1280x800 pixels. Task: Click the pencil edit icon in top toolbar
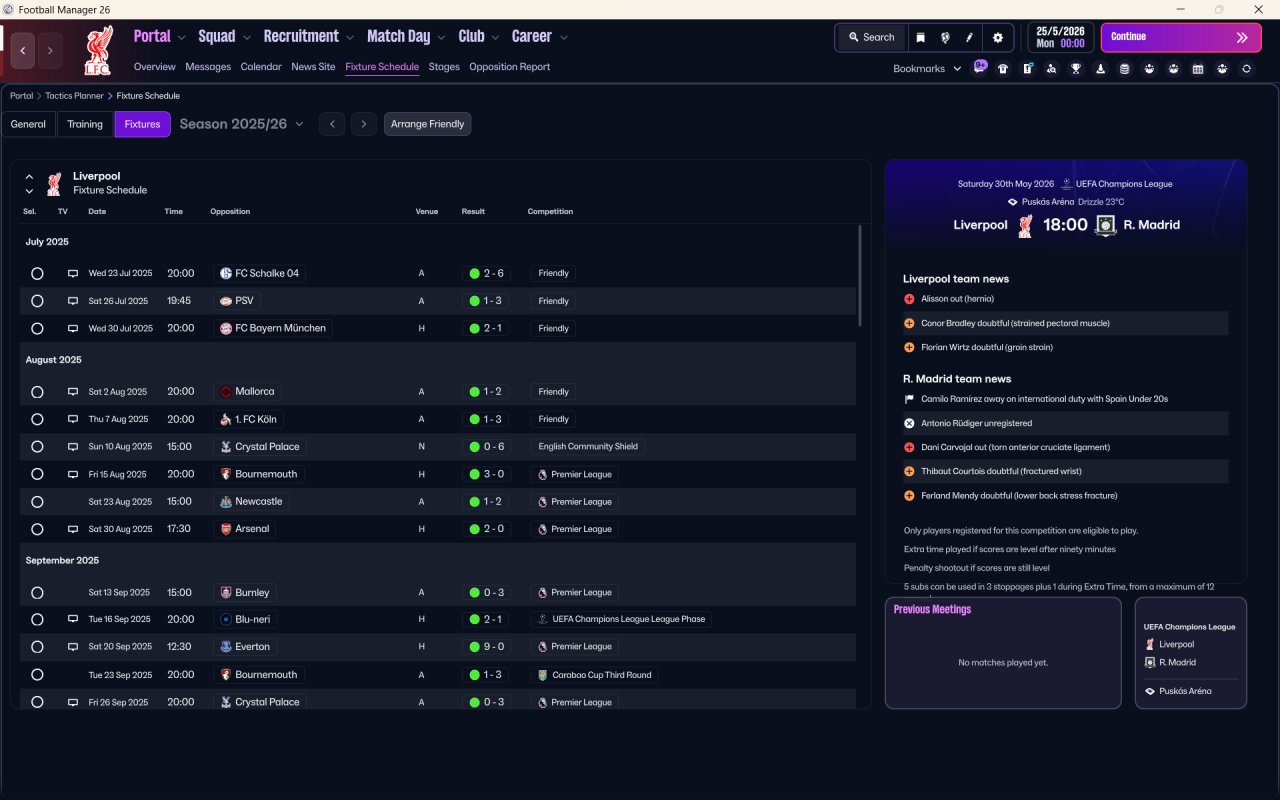[x=970, y=37]
